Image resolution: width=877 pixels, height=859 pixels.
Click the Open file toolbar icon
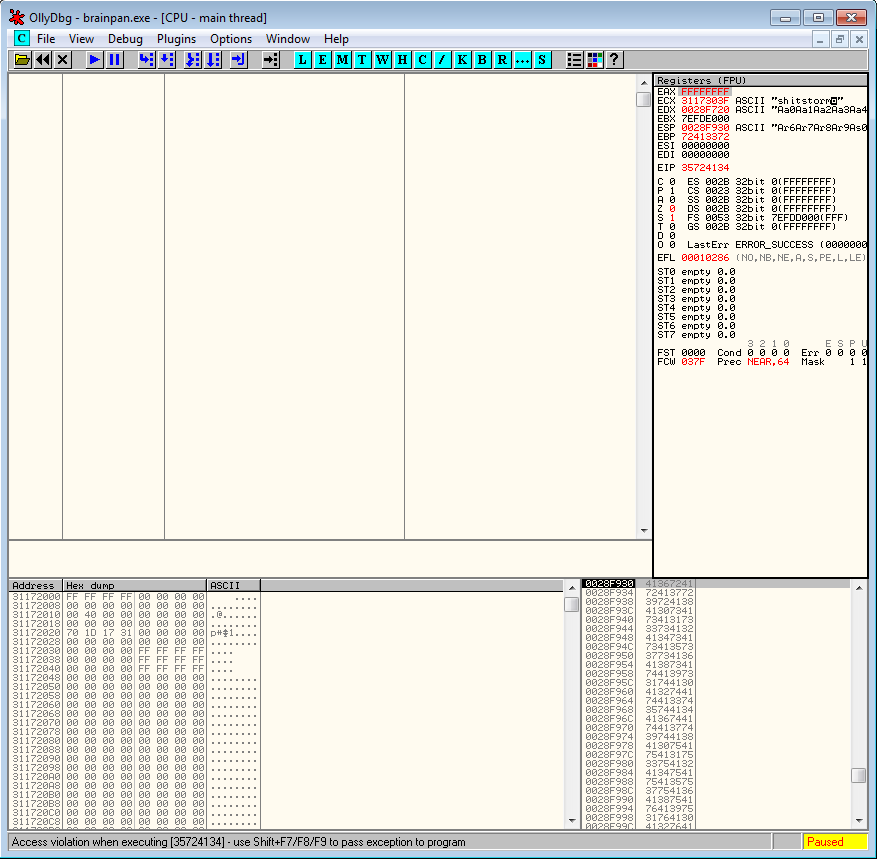(x=22, y=59)
